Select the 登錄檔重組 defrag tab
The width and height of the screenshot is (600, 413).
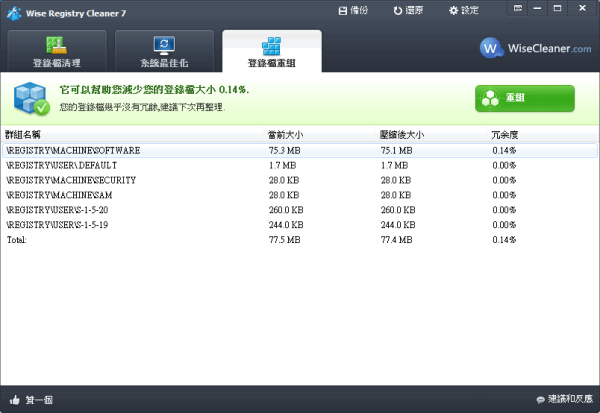pos(272,51)
